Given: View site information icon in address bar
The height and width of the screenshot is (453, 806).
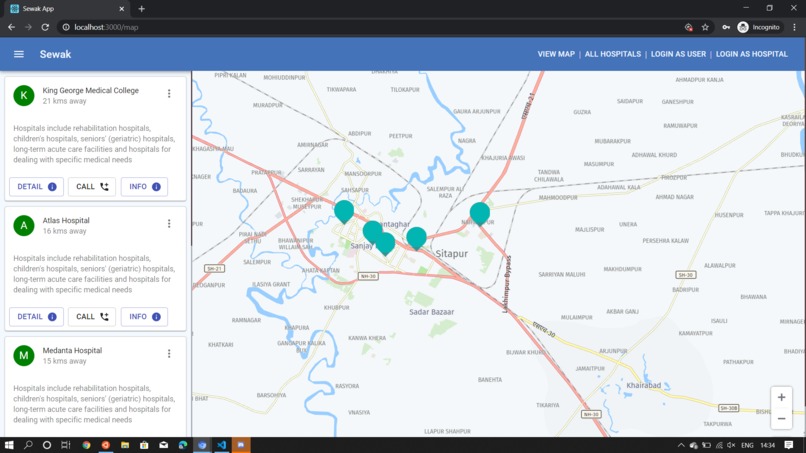Looking at the screenshot, I should (x=66, y=27).
